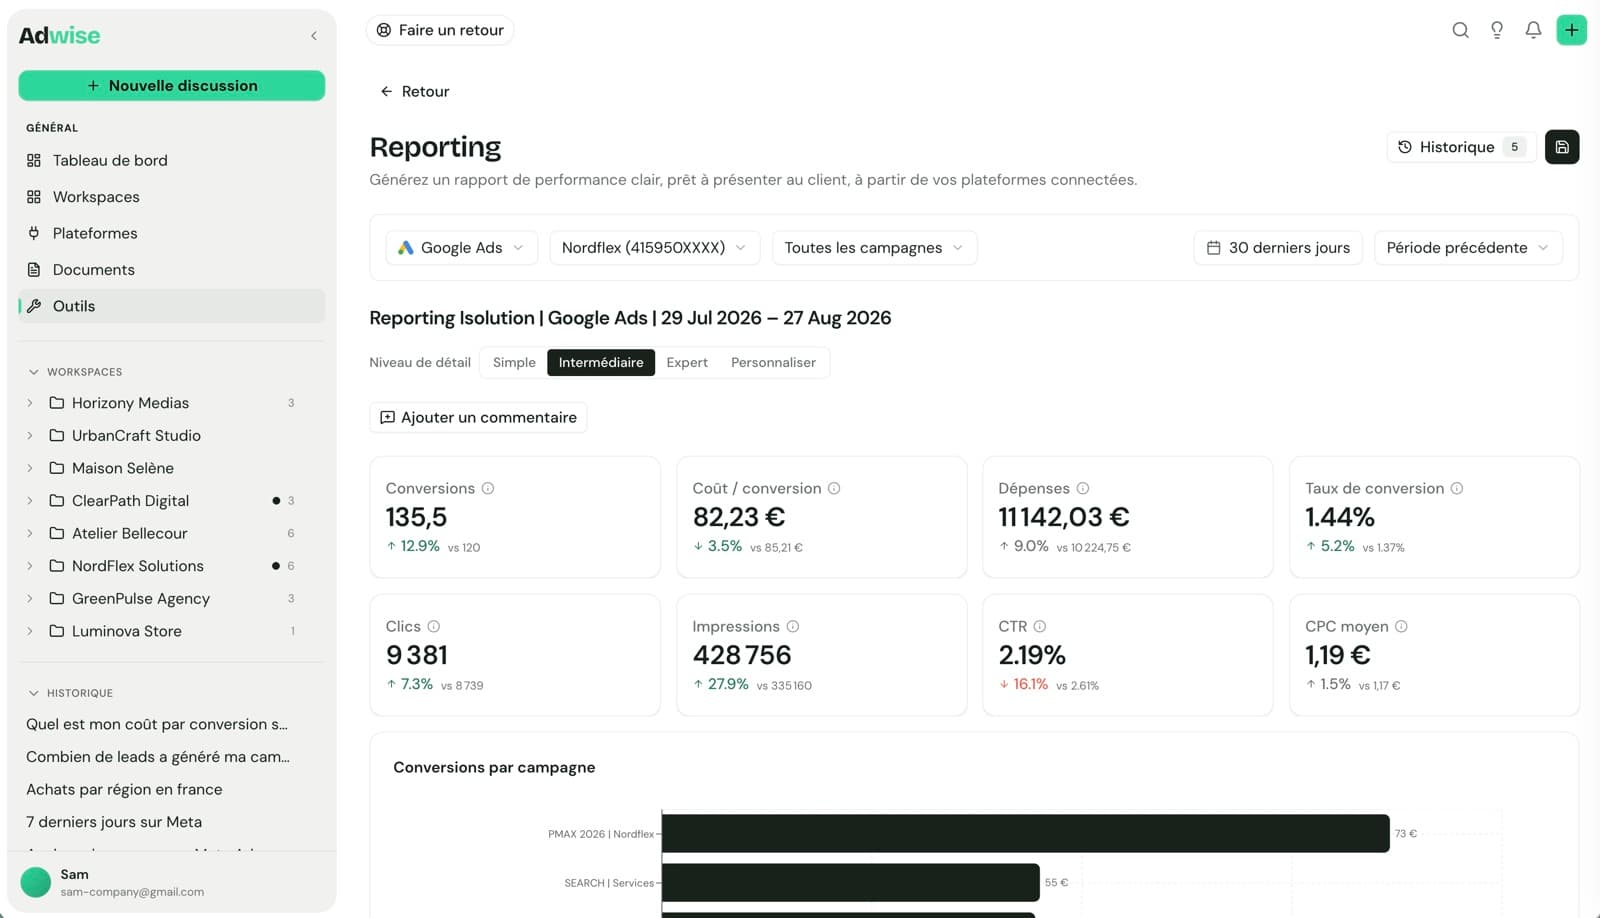
Task: Open Toutes les campagnes dropdown
Action: (x=874, y=247)
